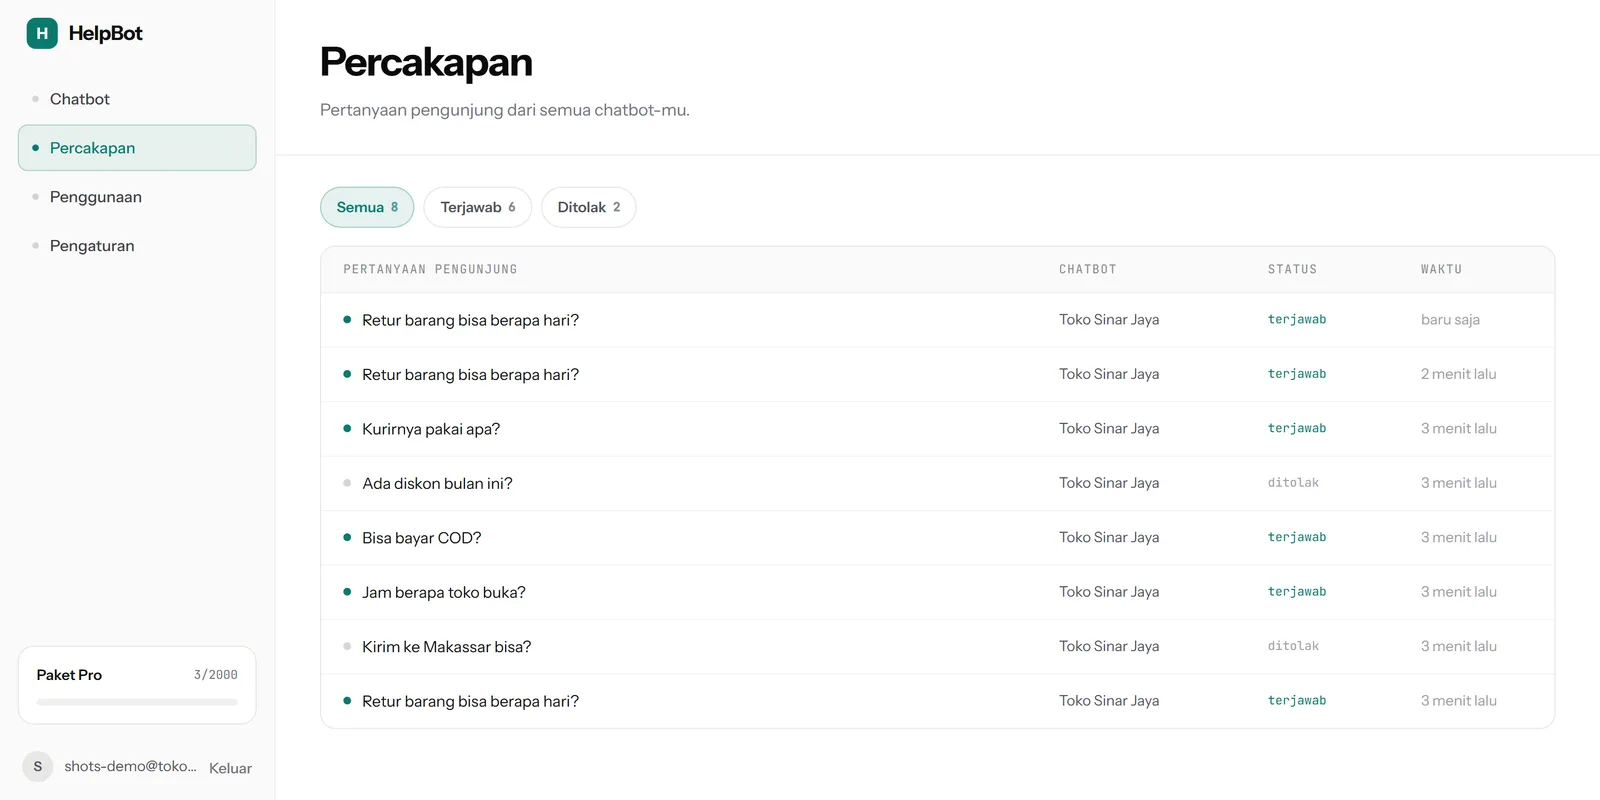Image resolution: width=1600 pixels, height=800 pixels.
Task: Click the WAKTU column header
Action: point(1441,269)
